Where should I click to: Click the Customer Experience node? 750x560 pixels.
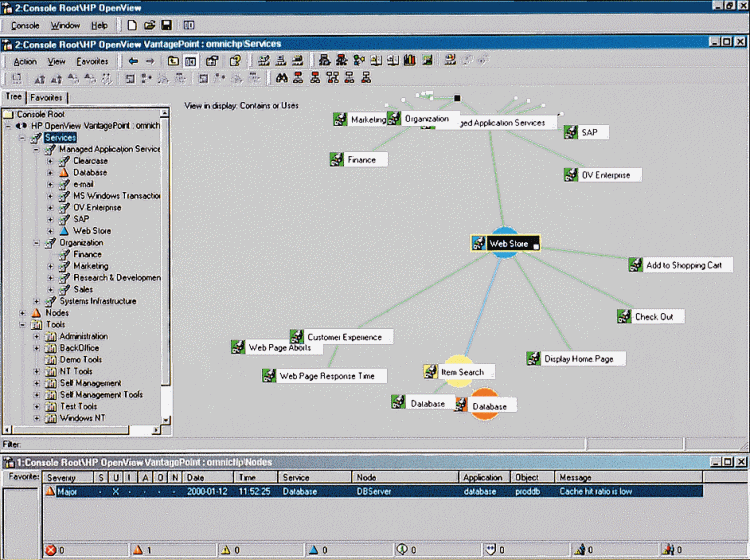pyautogui.click(x=342, y=337)
